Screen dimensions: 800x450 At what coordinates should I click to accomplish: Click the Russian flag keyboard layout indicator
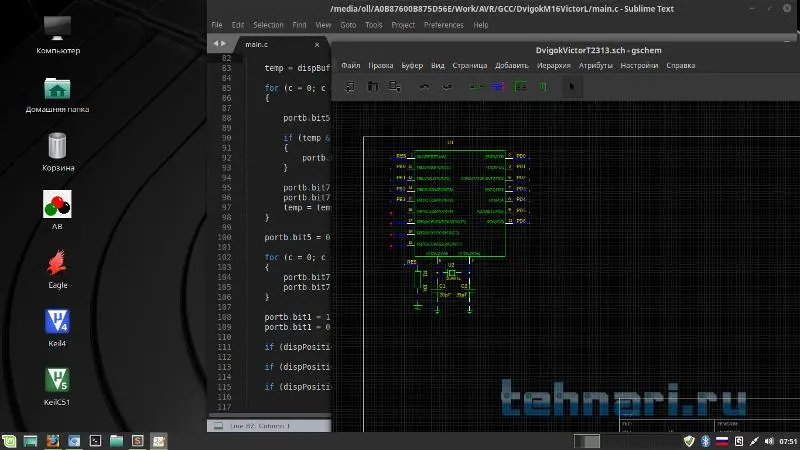click(722, 441)
